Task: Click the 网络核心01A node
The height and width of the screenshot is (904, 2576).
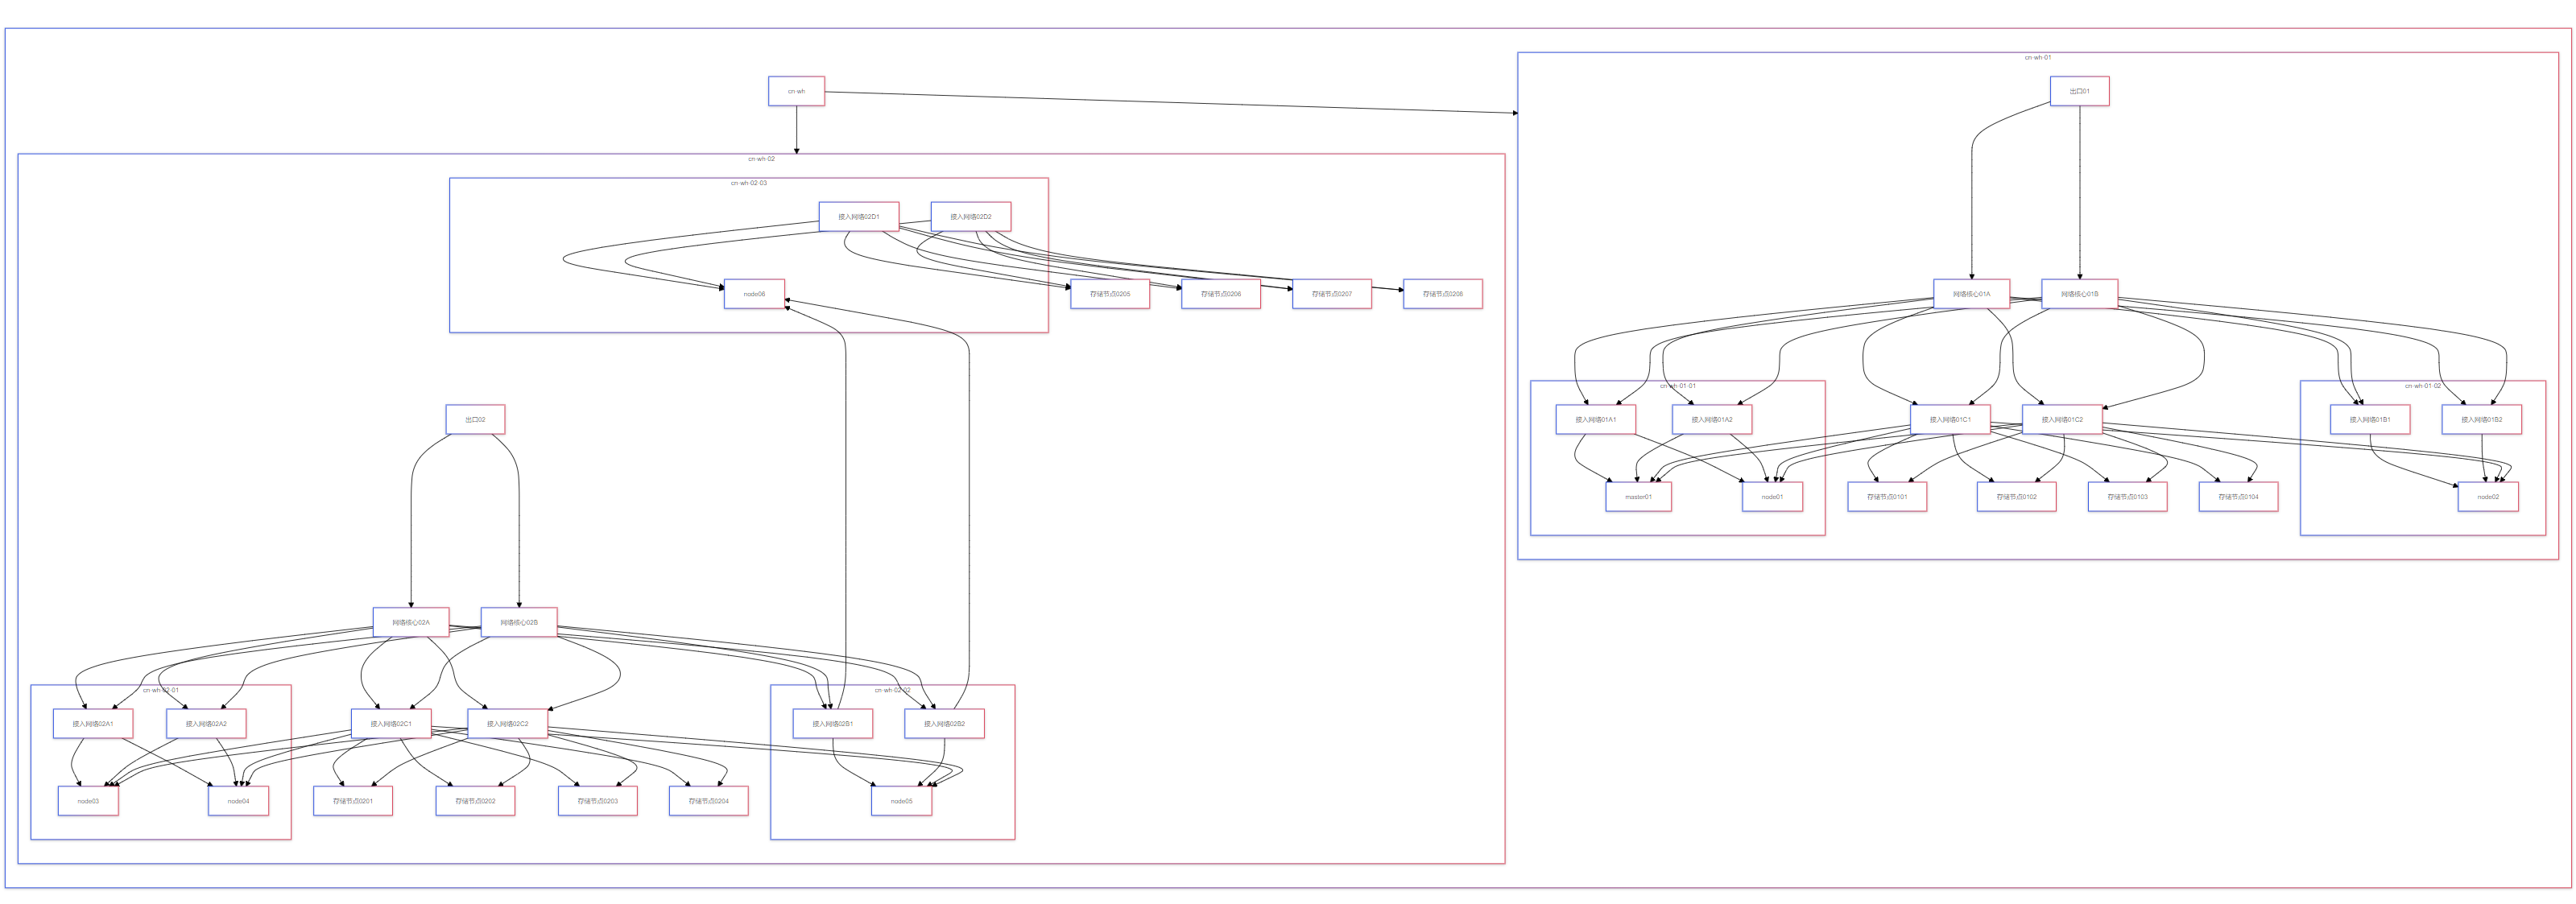Action: [1971, 294]
